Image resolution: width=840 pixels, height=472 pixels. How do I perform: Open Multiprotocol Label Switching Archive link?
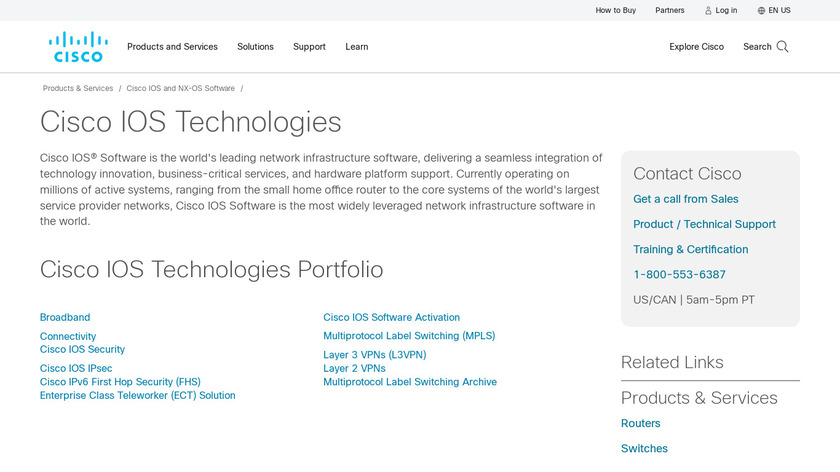(410, 382)
